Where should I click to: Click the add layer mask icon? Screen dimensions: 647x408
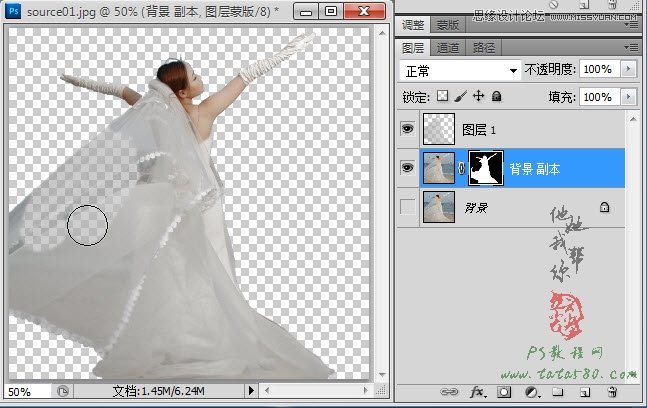point(504,391)
